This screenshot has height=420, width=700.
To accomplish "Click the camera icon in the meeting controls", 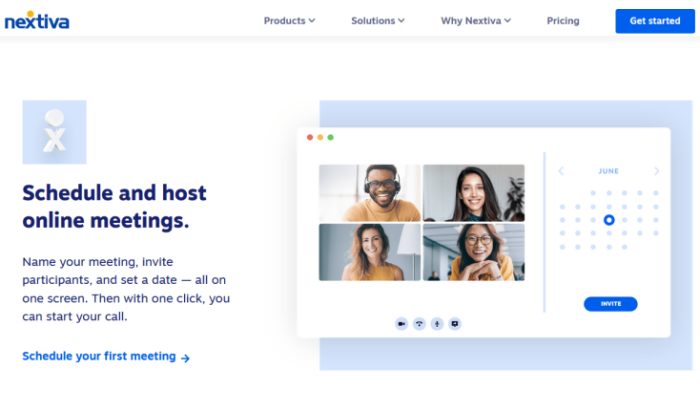I will [x=401, y=324].
